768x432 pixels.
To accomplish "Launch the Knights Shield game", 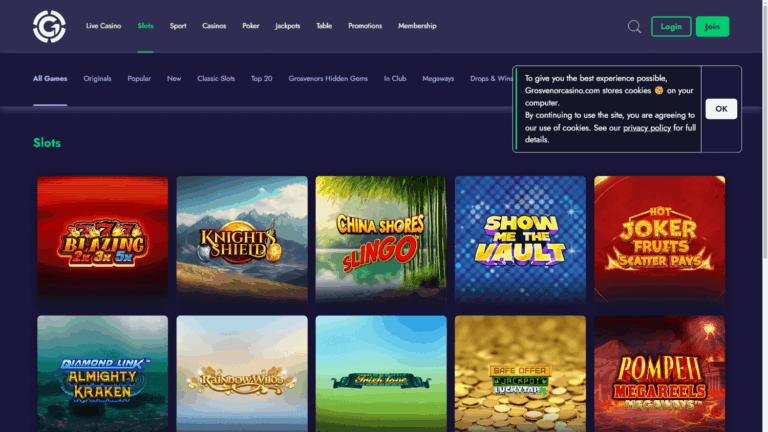I will [242, 240].
